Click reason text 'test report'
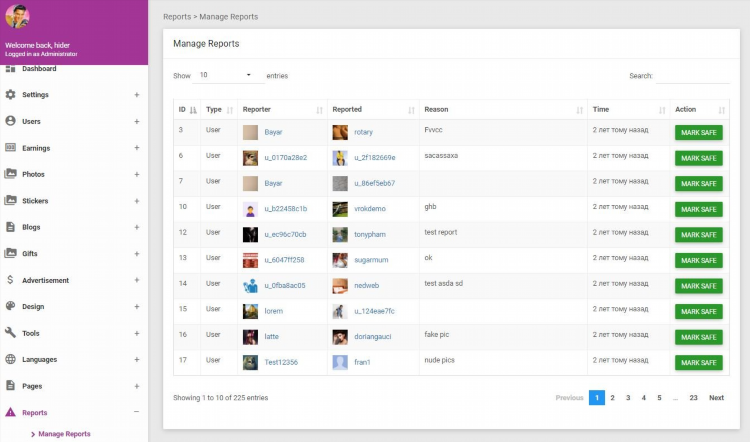750x442 pixels. (x=441, y=232)
